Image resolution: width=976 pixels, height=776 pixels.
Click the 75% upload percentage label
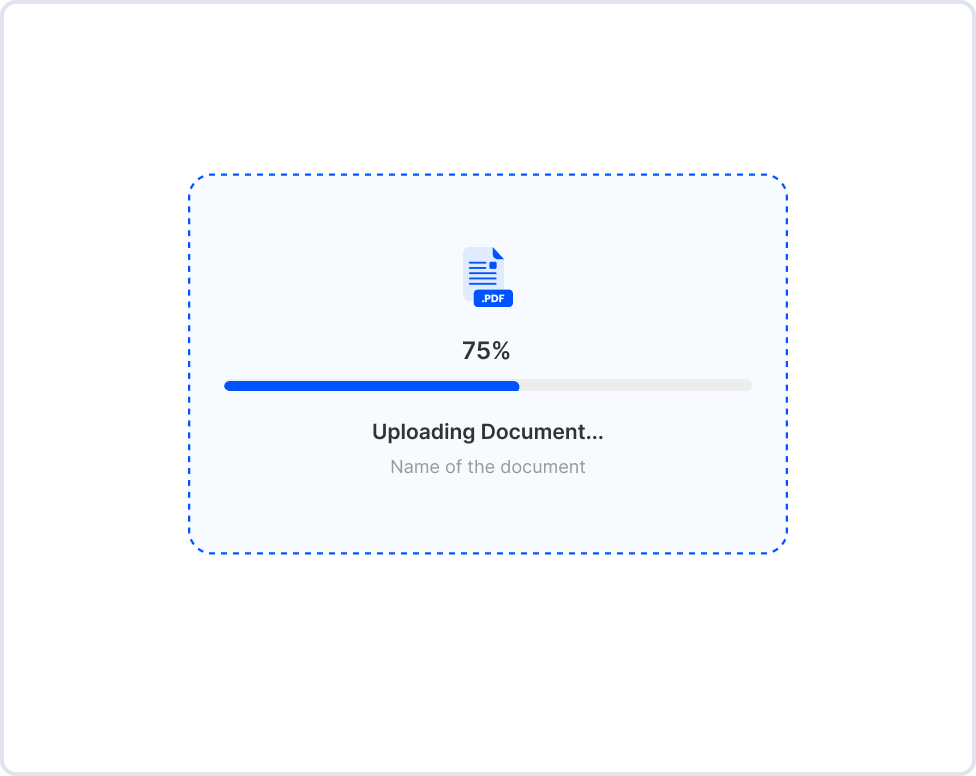[x=486, y=351]
